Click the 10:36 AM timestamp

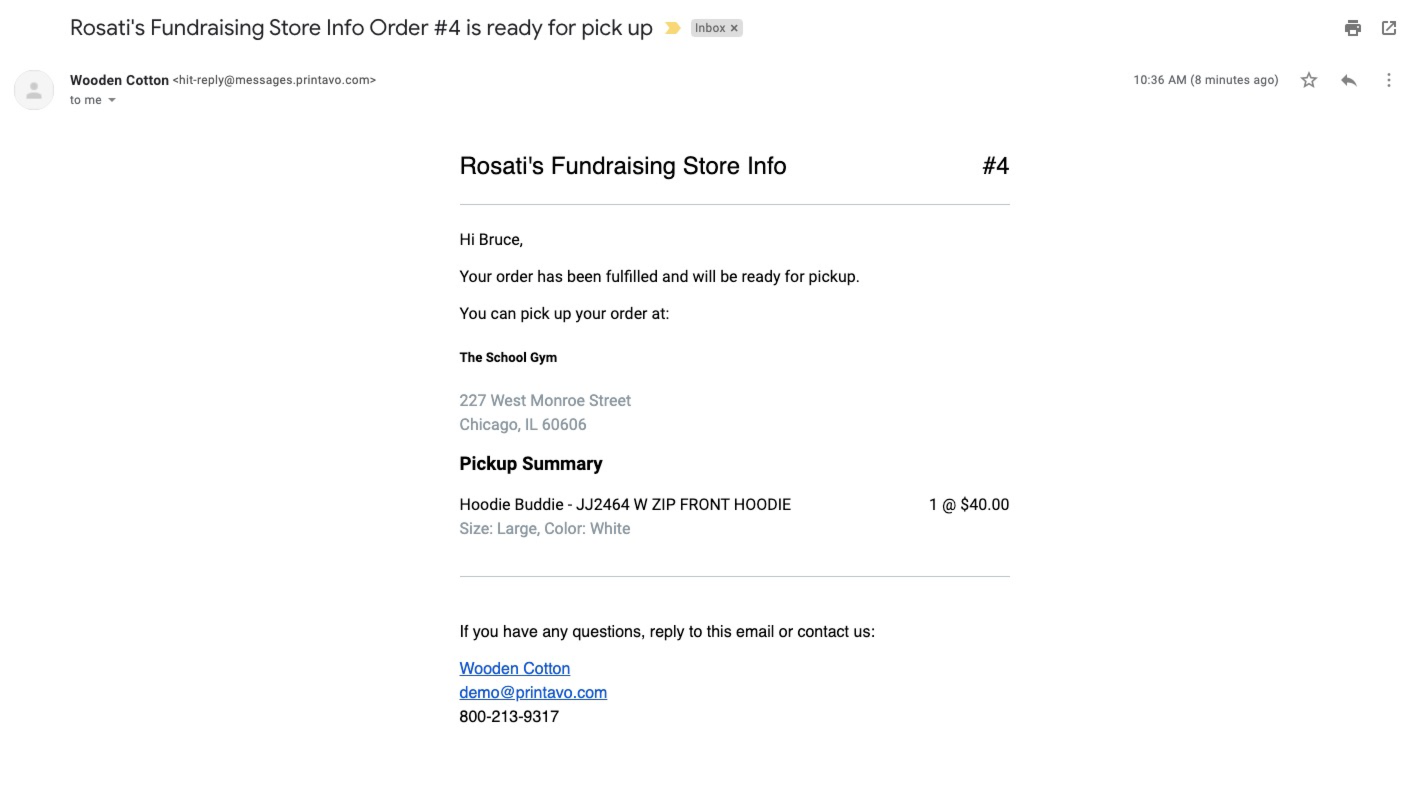[1205, 80]
